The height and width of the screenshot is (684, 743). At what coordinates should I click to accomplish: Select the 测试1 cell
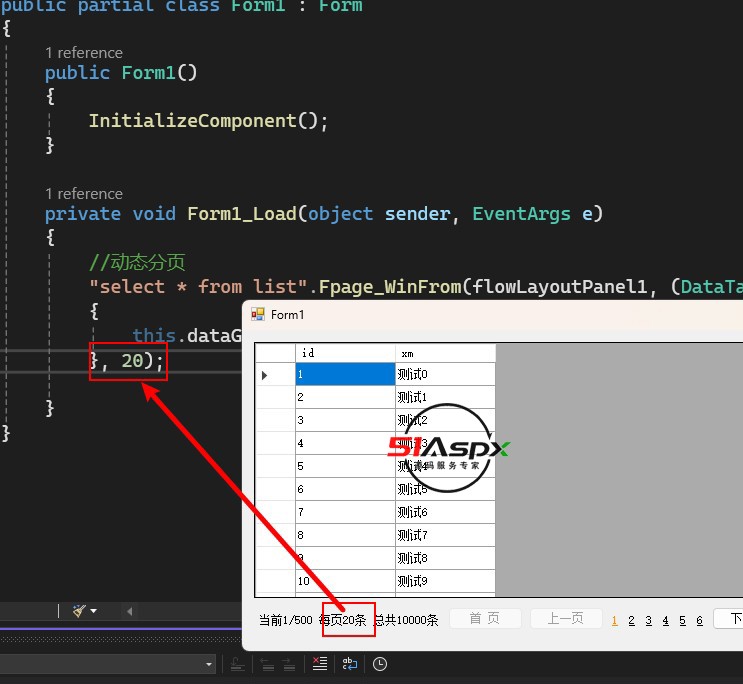(x=445, y=397)
